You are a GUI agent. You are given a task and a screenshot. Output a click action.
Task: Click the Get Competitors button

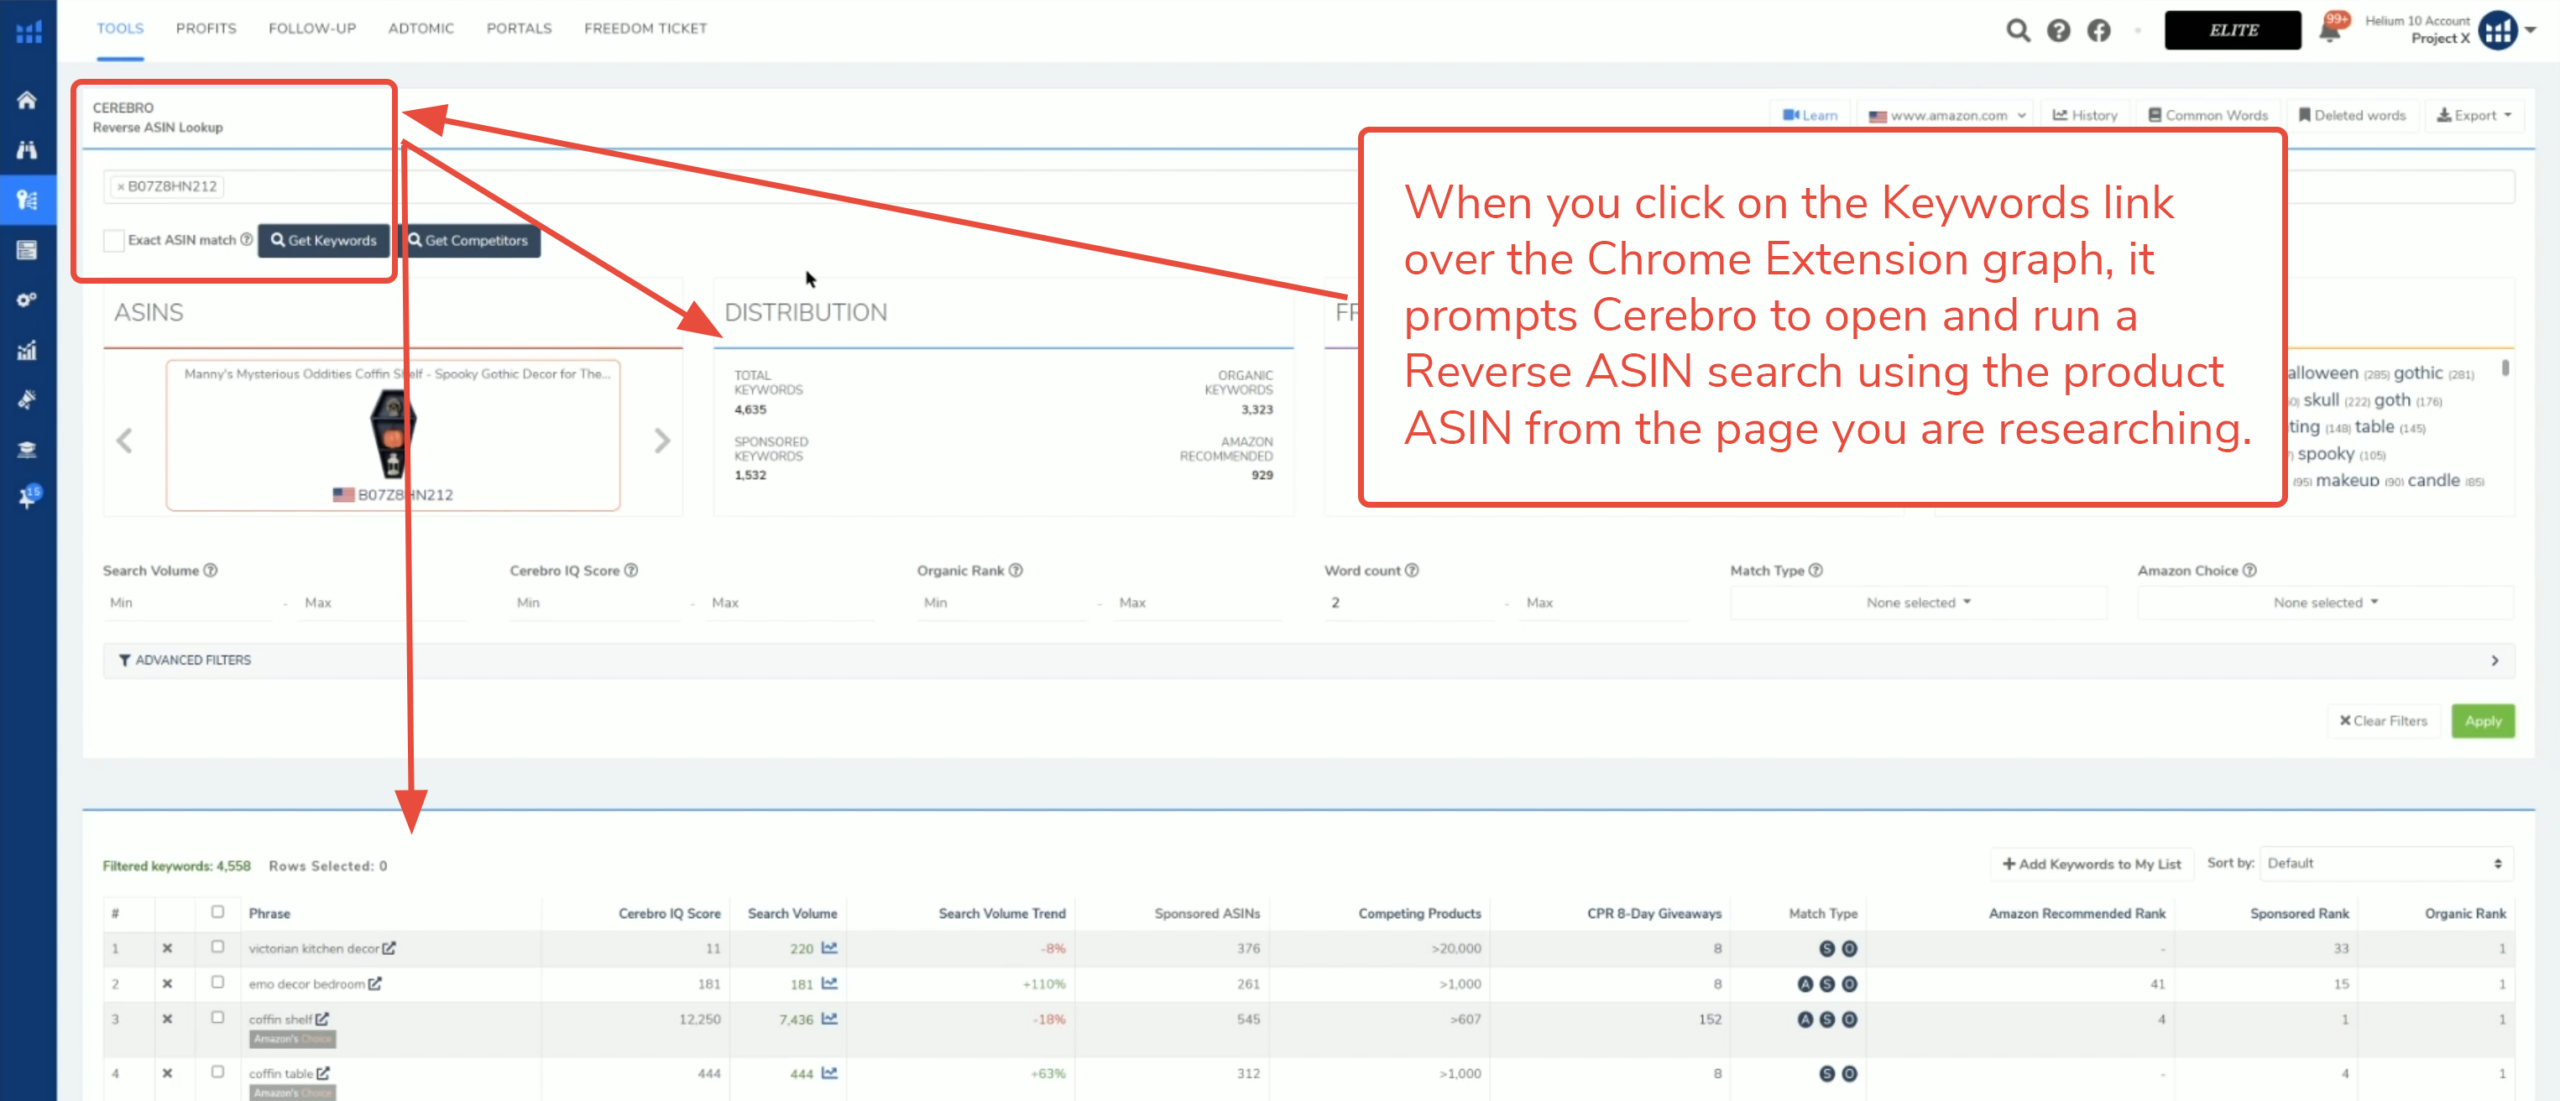tap(468, 240)
